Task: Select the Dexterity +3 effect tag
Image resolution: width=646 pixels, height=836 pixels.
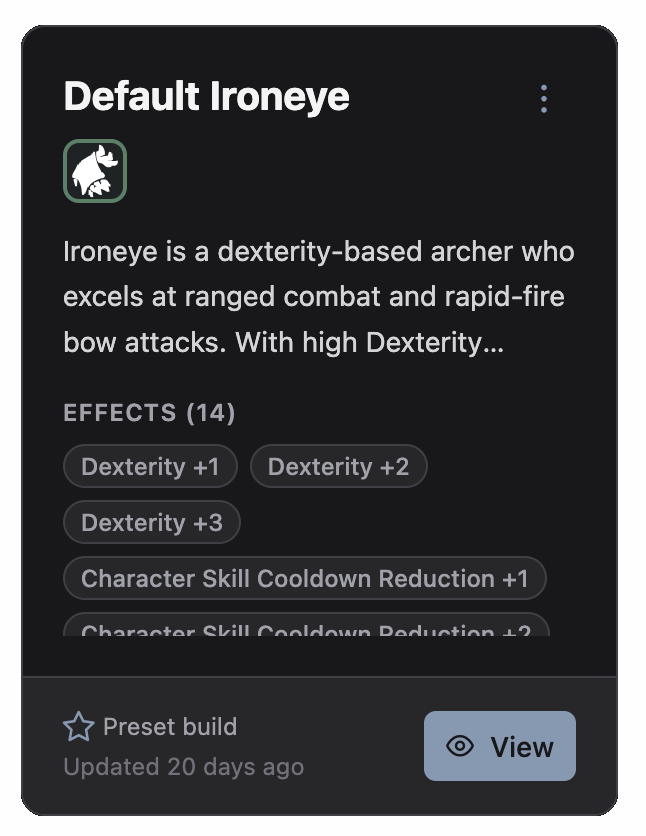Action: (151, 522)
